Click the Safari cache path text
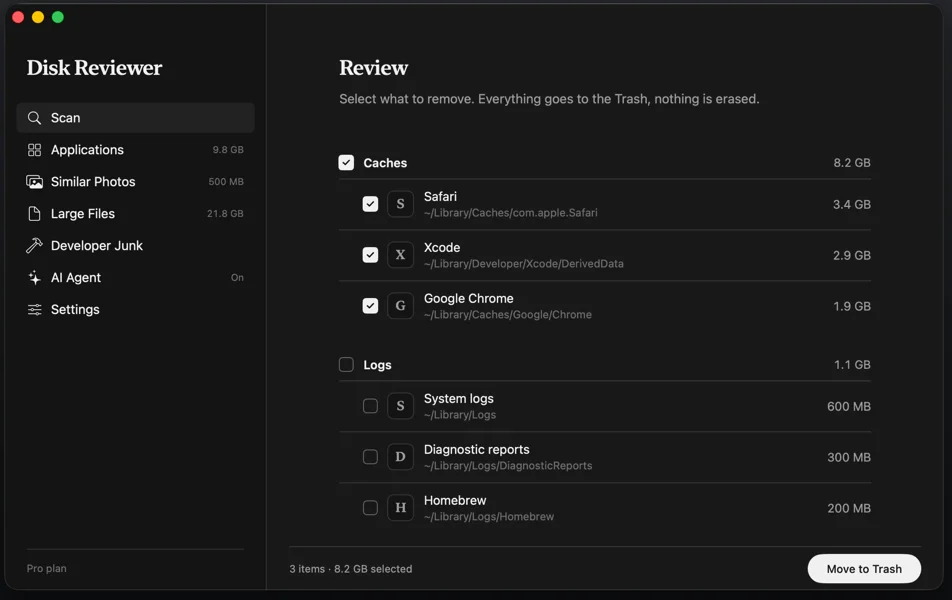Image resolution: width=952 pixels, height=600 pixels. pos(511,213)
